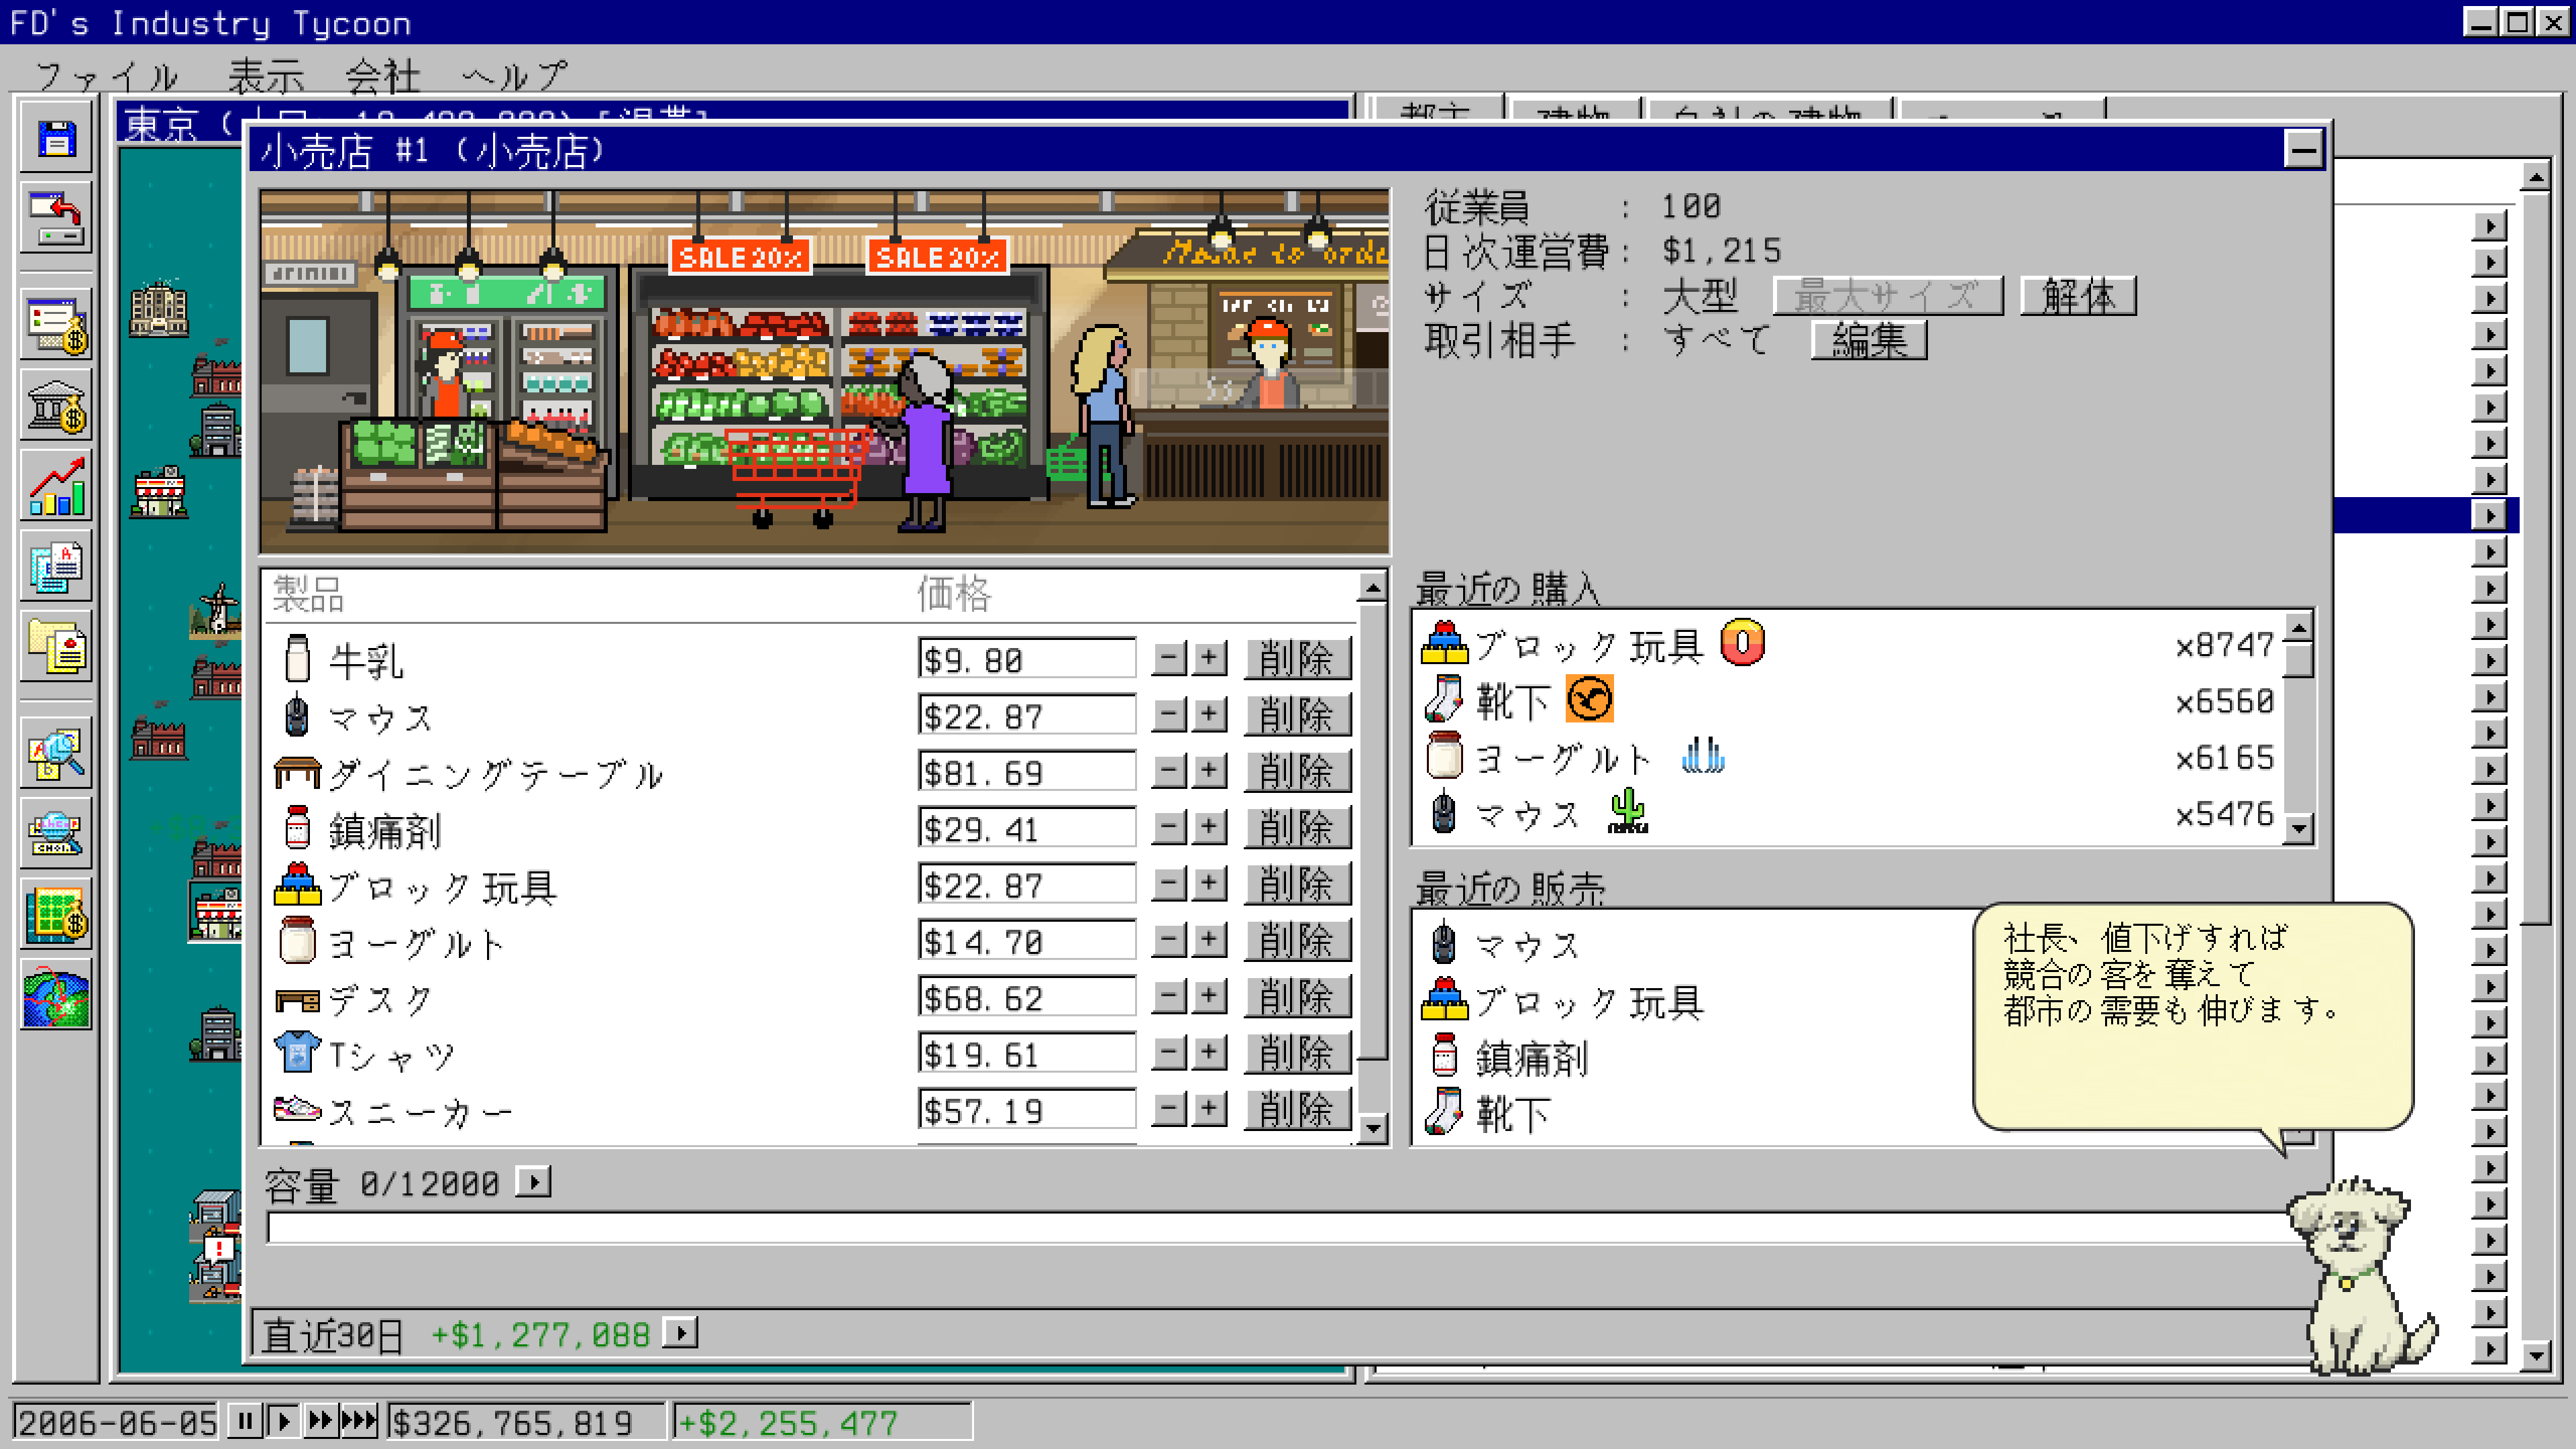2576x1449 pixels.
Task: Delete スニーカー from product list
Action: [x=1297, y=1109]
